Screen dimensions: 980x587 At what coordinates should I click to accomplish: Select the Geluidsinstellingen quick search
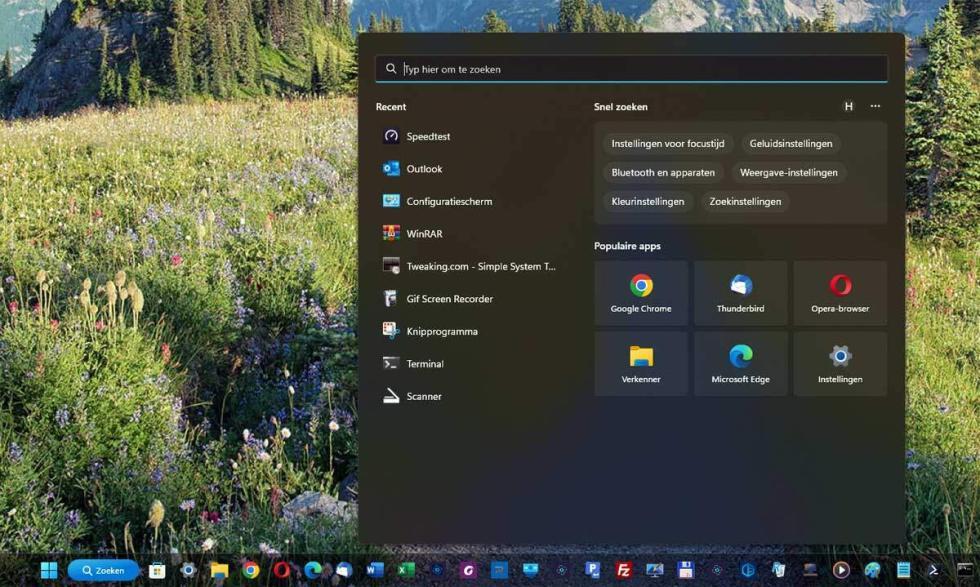[790, 143]
